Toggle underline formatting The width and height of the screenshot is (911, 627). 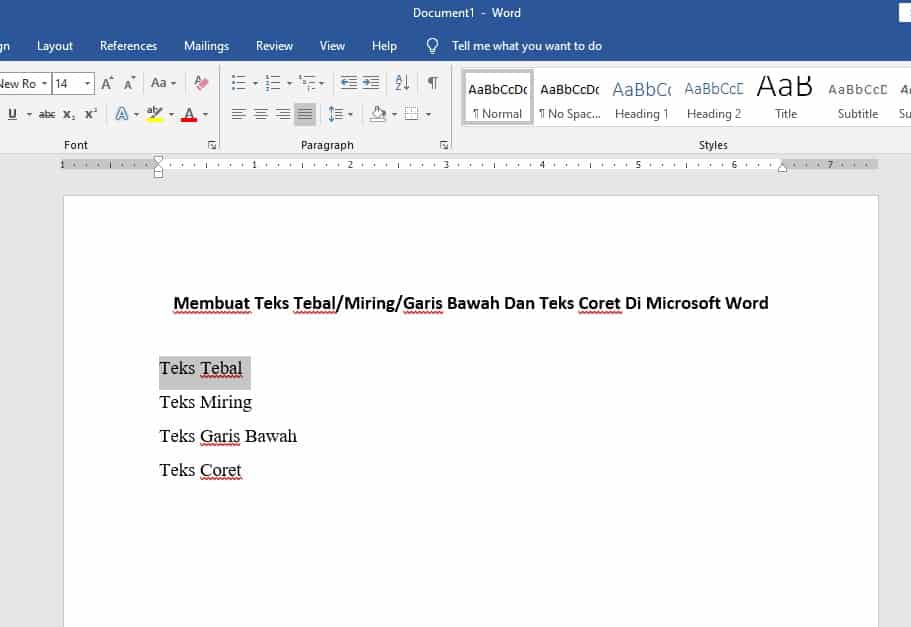(12, 114)
